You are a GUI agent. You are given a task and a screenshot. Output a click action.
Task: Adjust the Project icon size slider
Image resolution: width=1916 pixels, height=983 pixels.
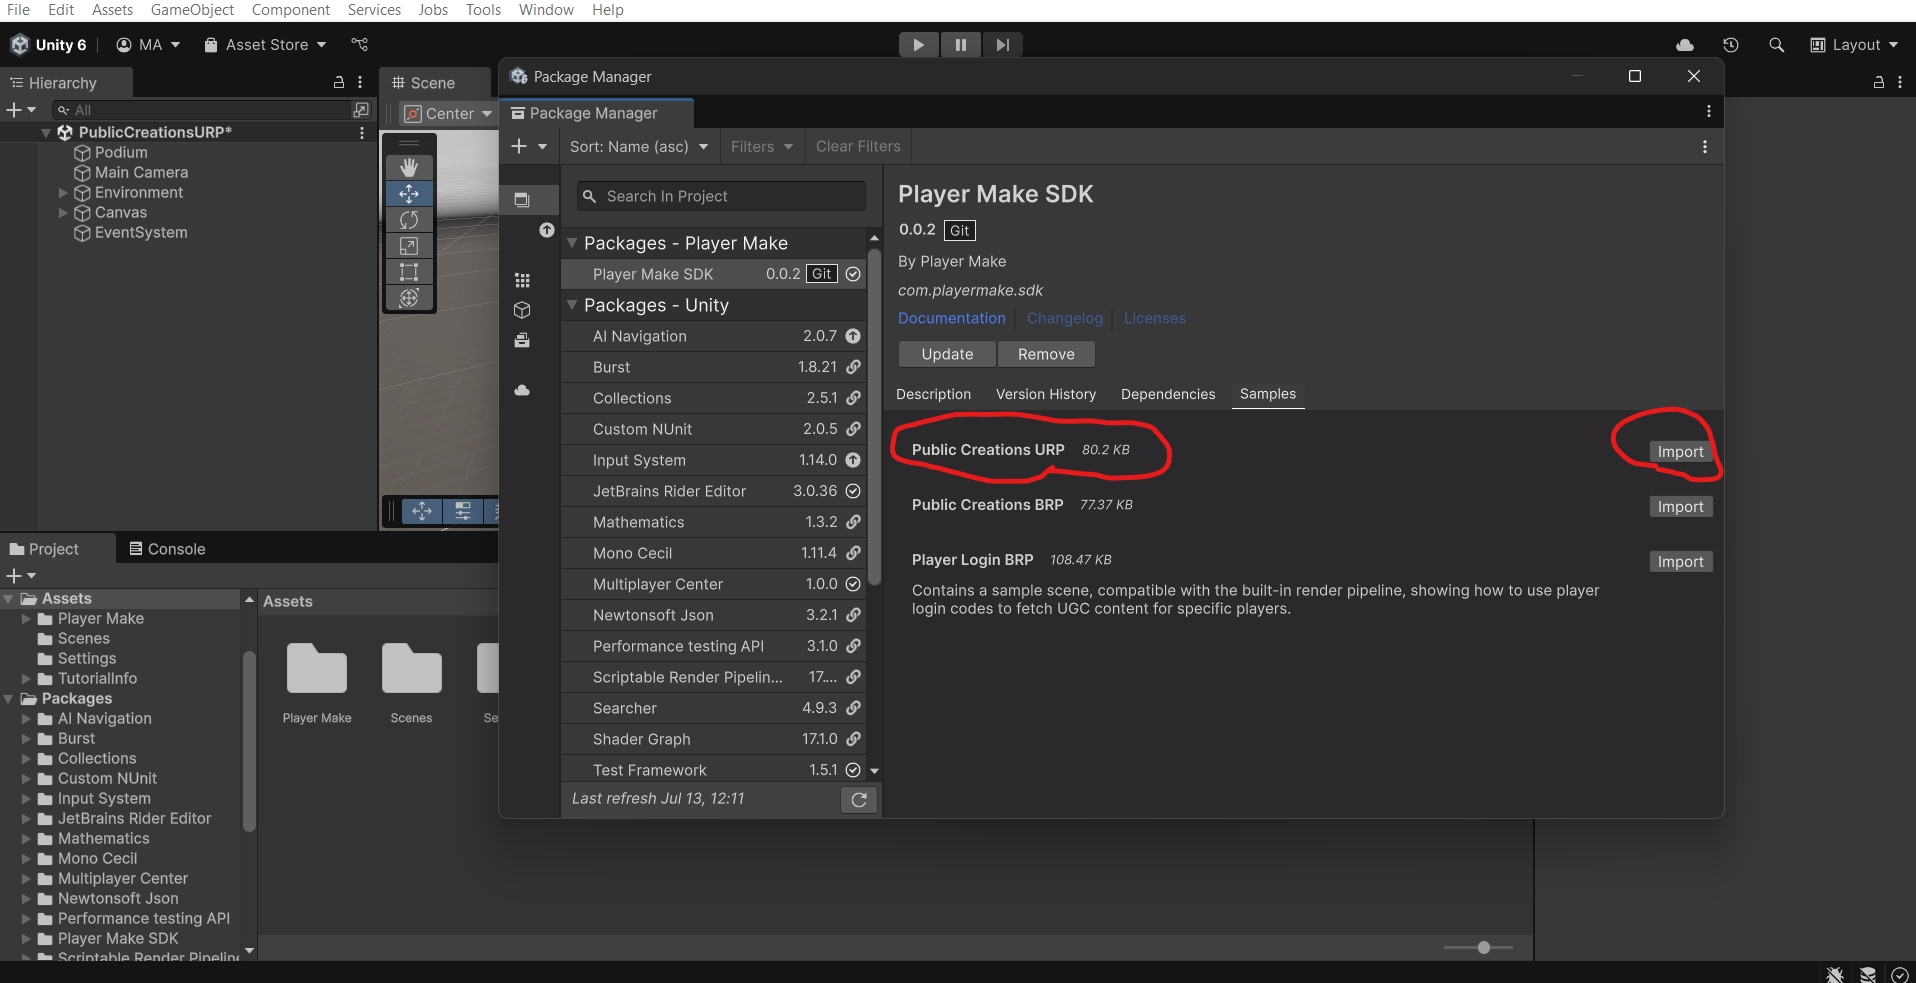tap(1483, 947)
